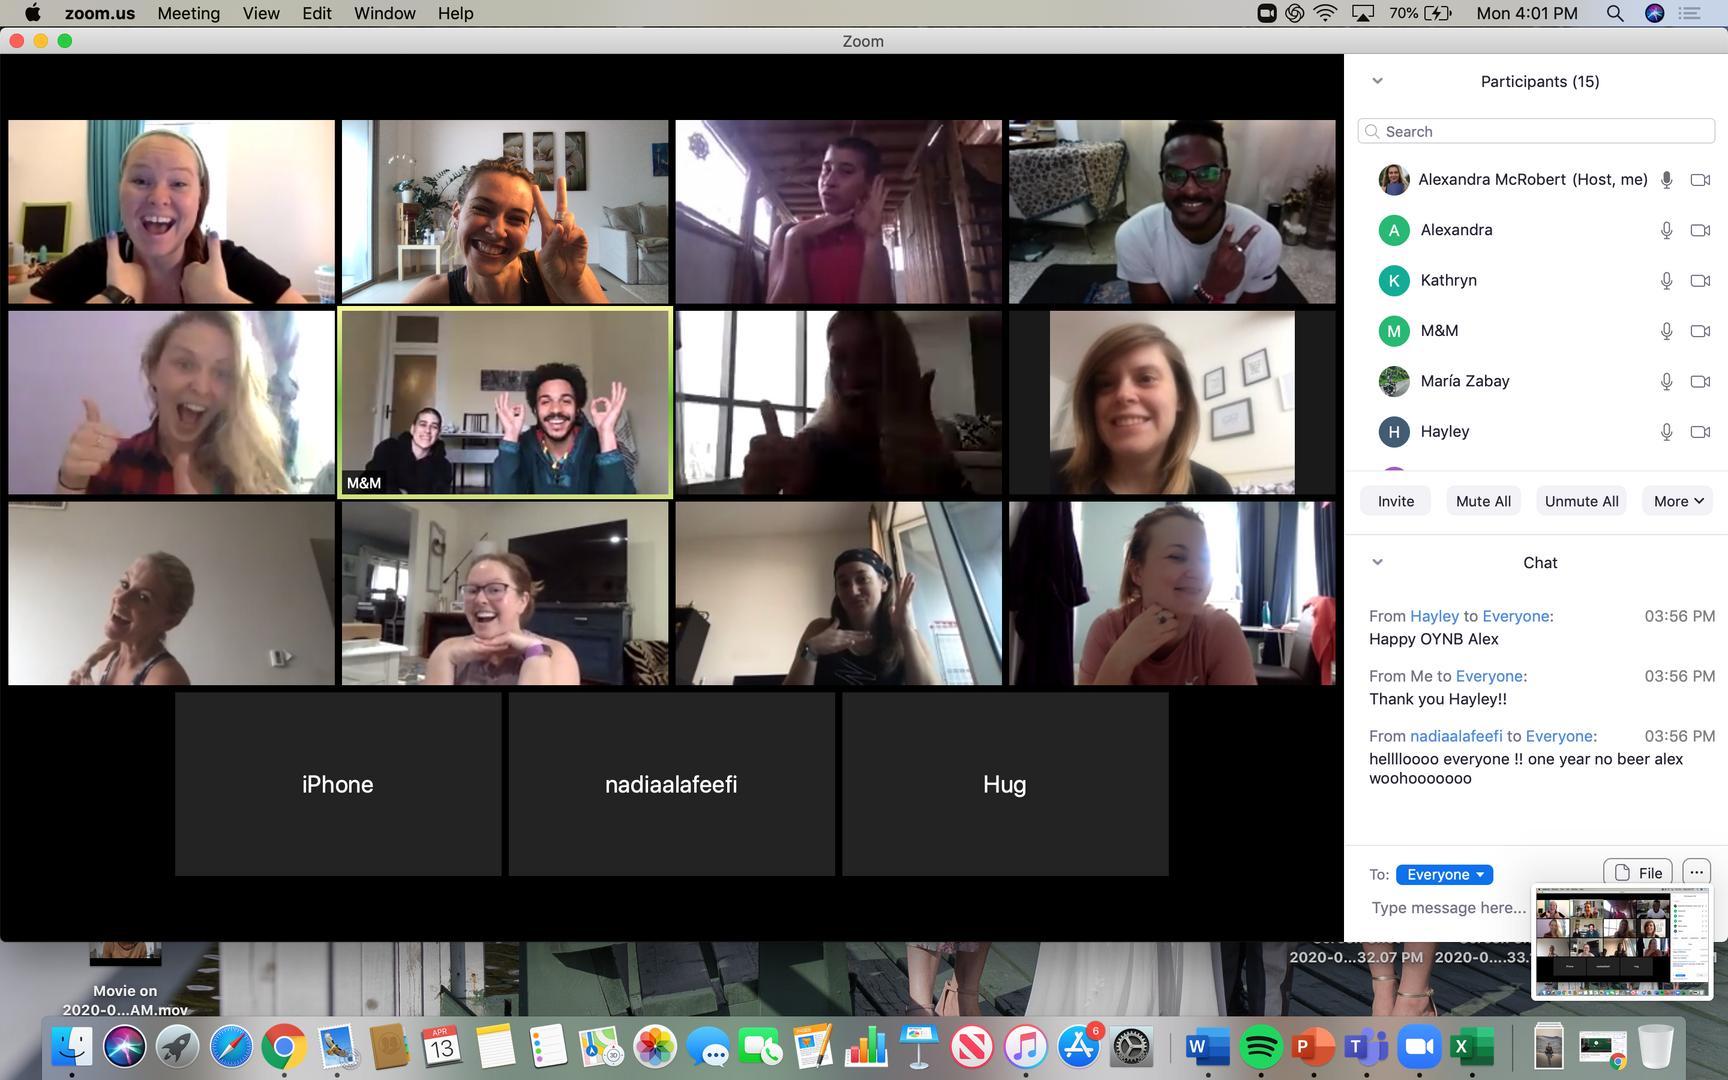The width and height of the screenshot is (1728, 1080).
Task: Select Movie on 2020-0...AM.mov desktop file
Action: pyautogui.click(x=125, y=978)
